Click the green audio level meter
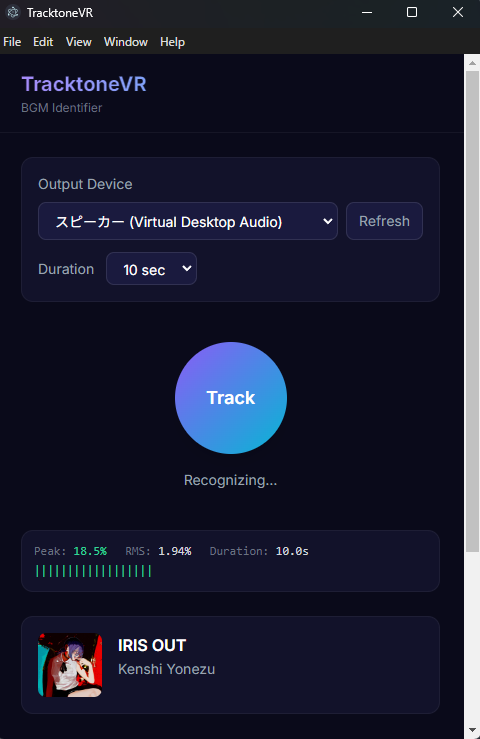The width and height of the screenshot is (480, 739). [93, 571]
